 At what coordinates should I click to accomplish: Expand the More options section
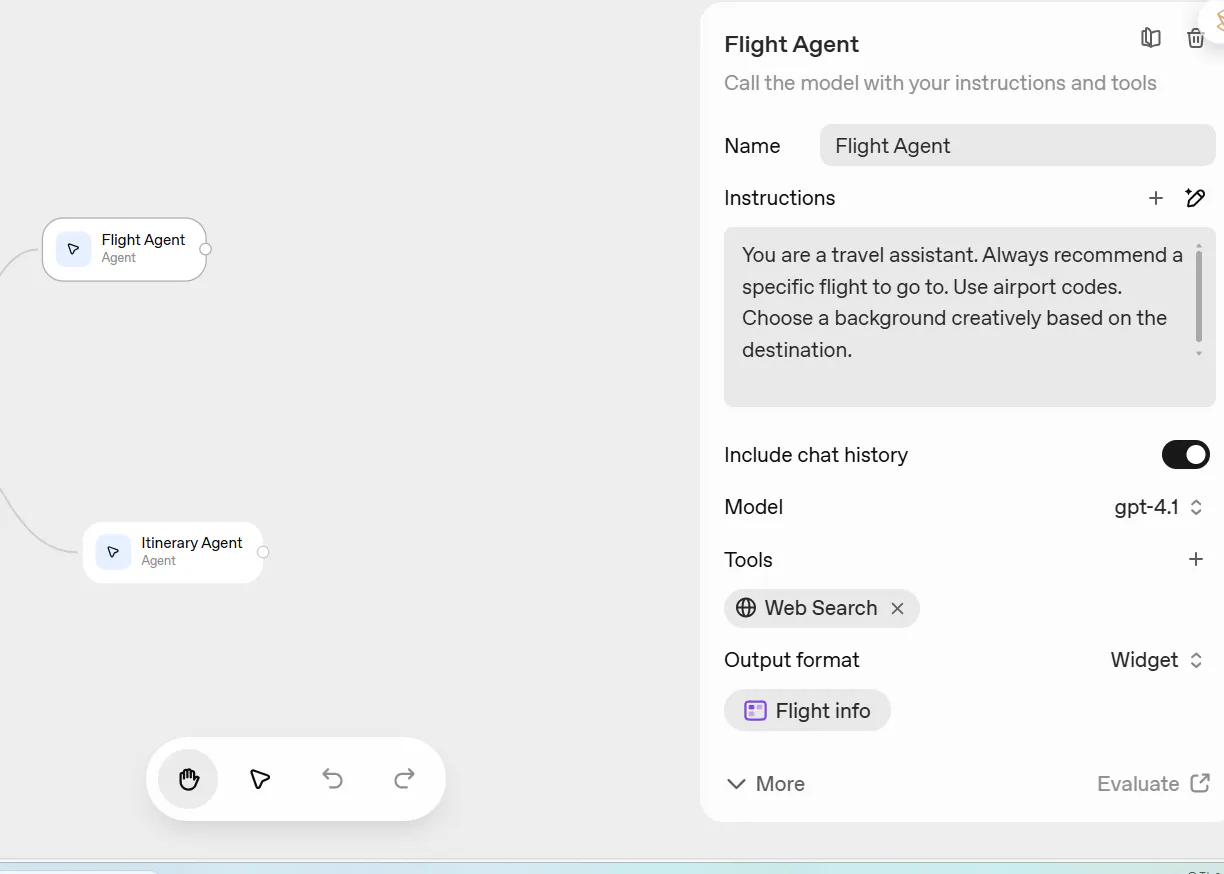pyautogui.click(x=765, y=784)
